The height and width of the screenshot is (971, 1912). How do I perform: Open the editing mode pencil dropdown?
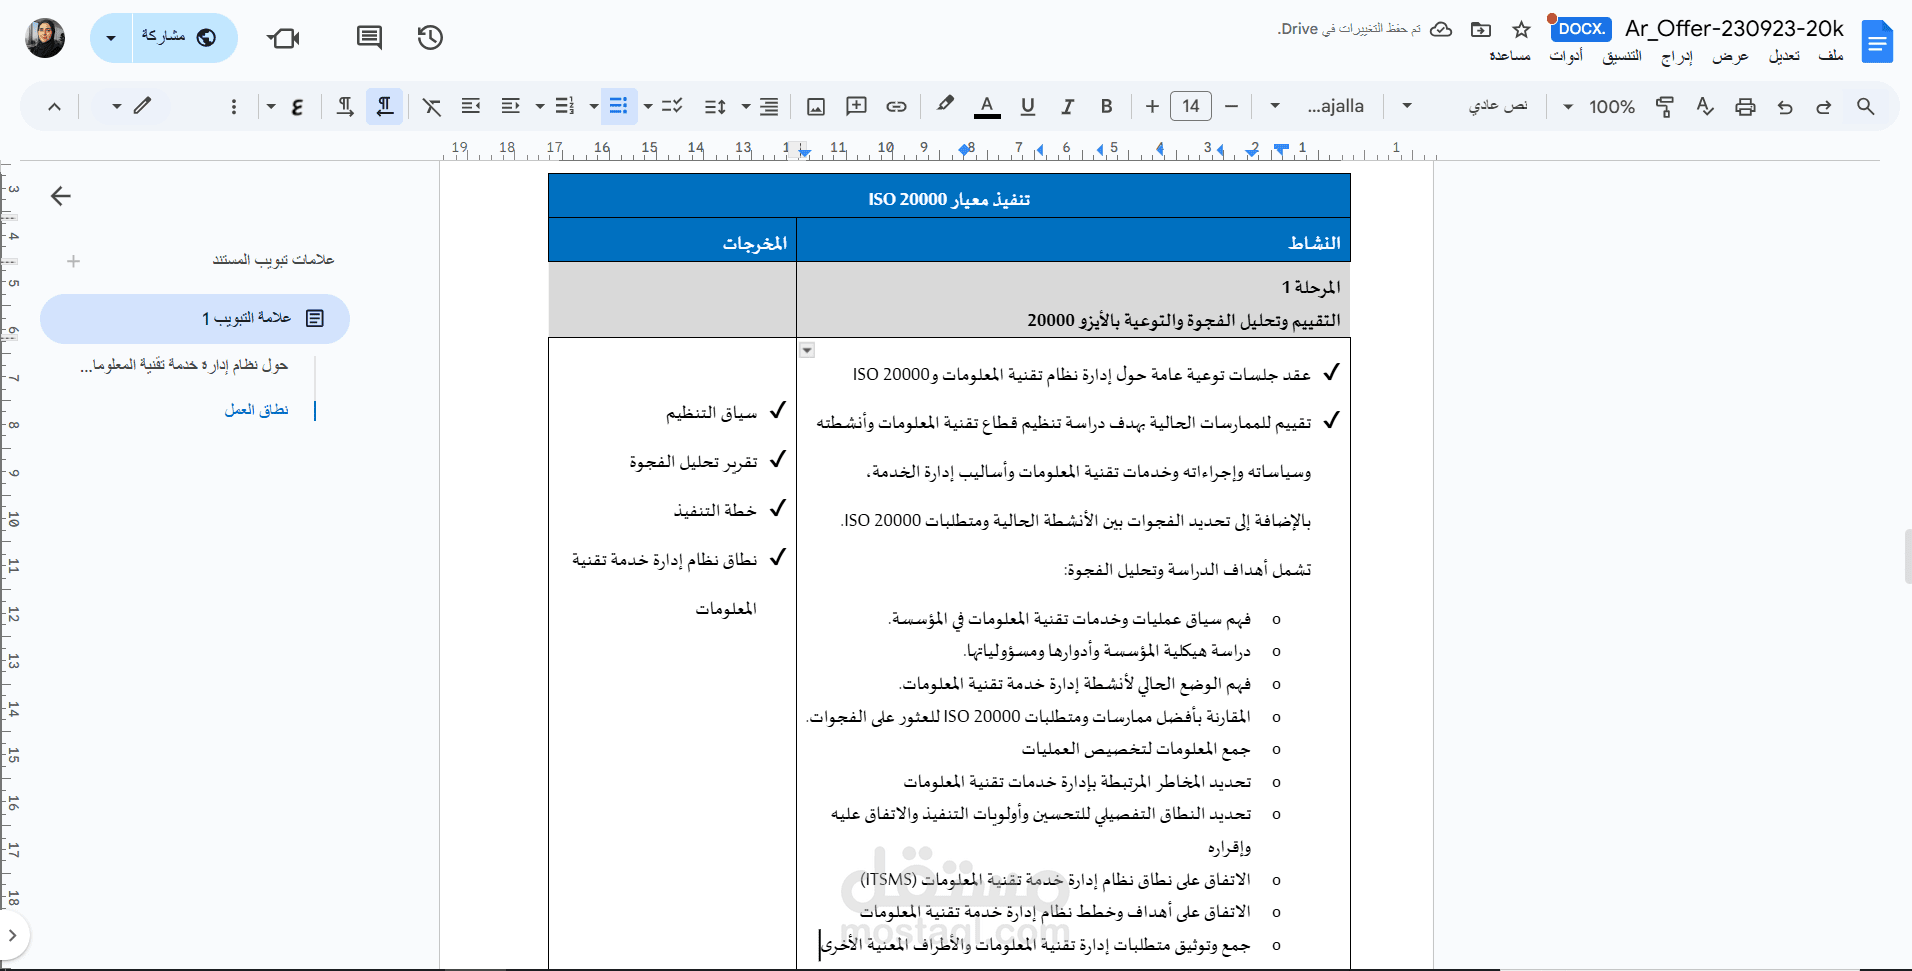tap(131, 106)
